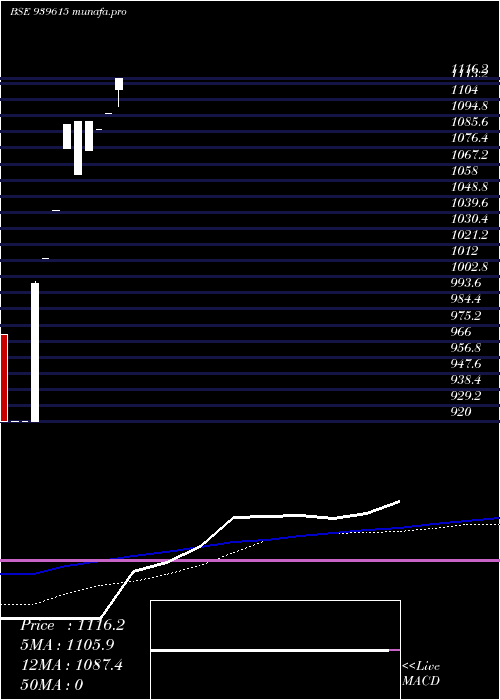Click the 1076.4 price axis label
500x700 pixels.
[469, 138]
